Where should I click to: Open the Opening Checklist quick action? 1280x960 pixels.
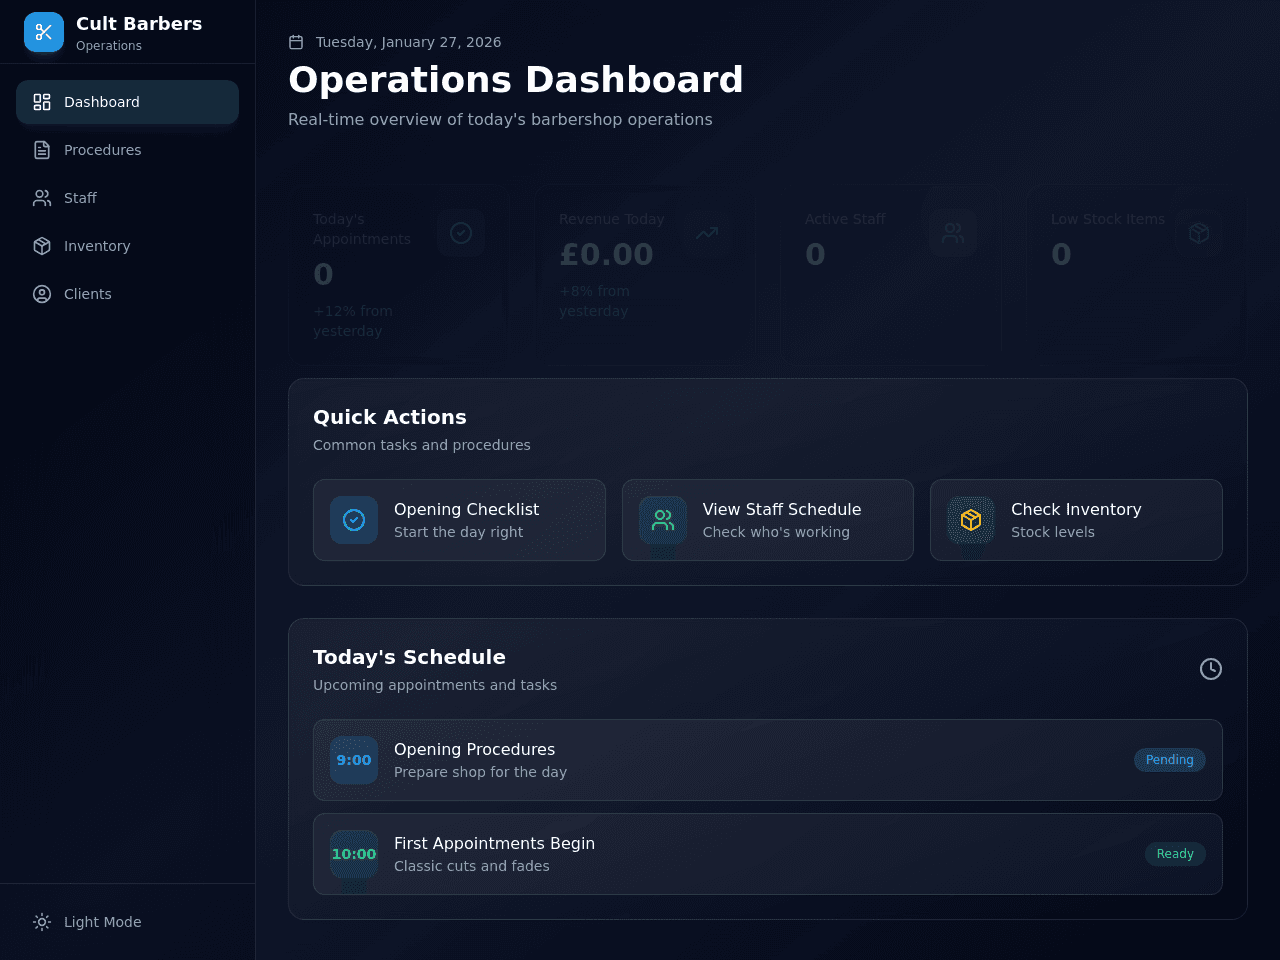[459, 520]
